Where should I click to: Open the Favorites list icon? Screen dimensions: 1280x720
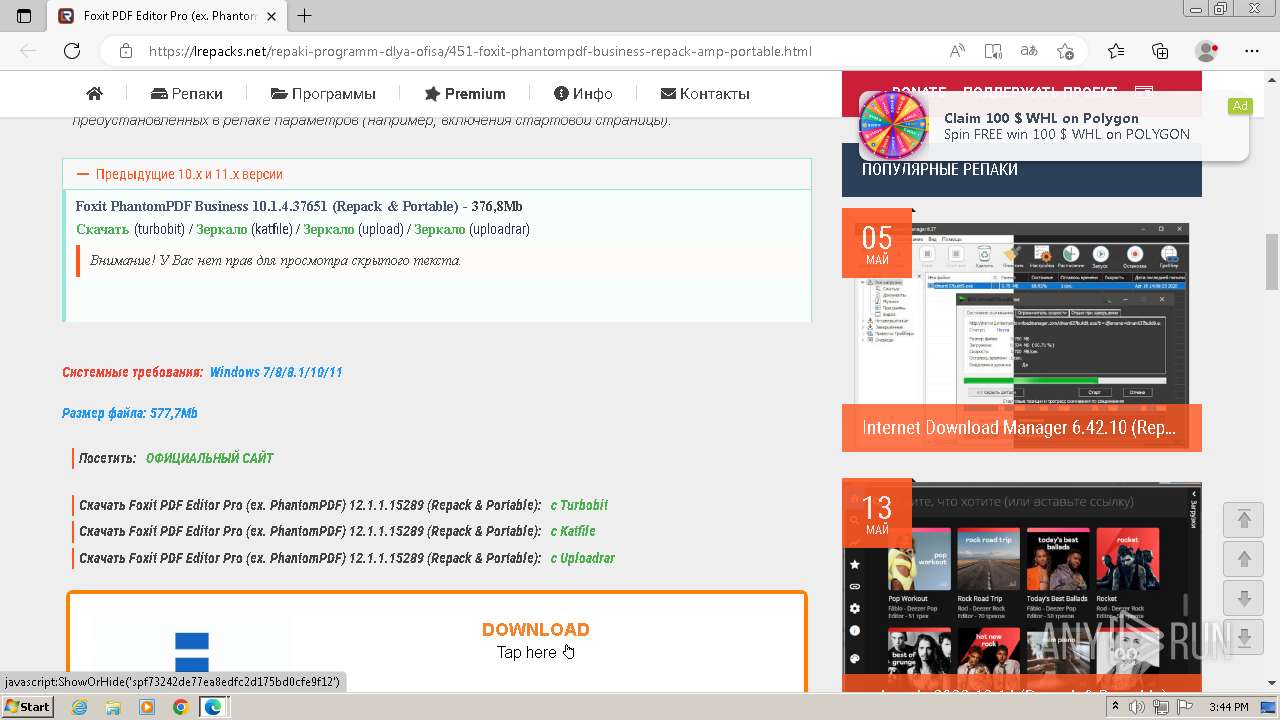point(1116,51)
